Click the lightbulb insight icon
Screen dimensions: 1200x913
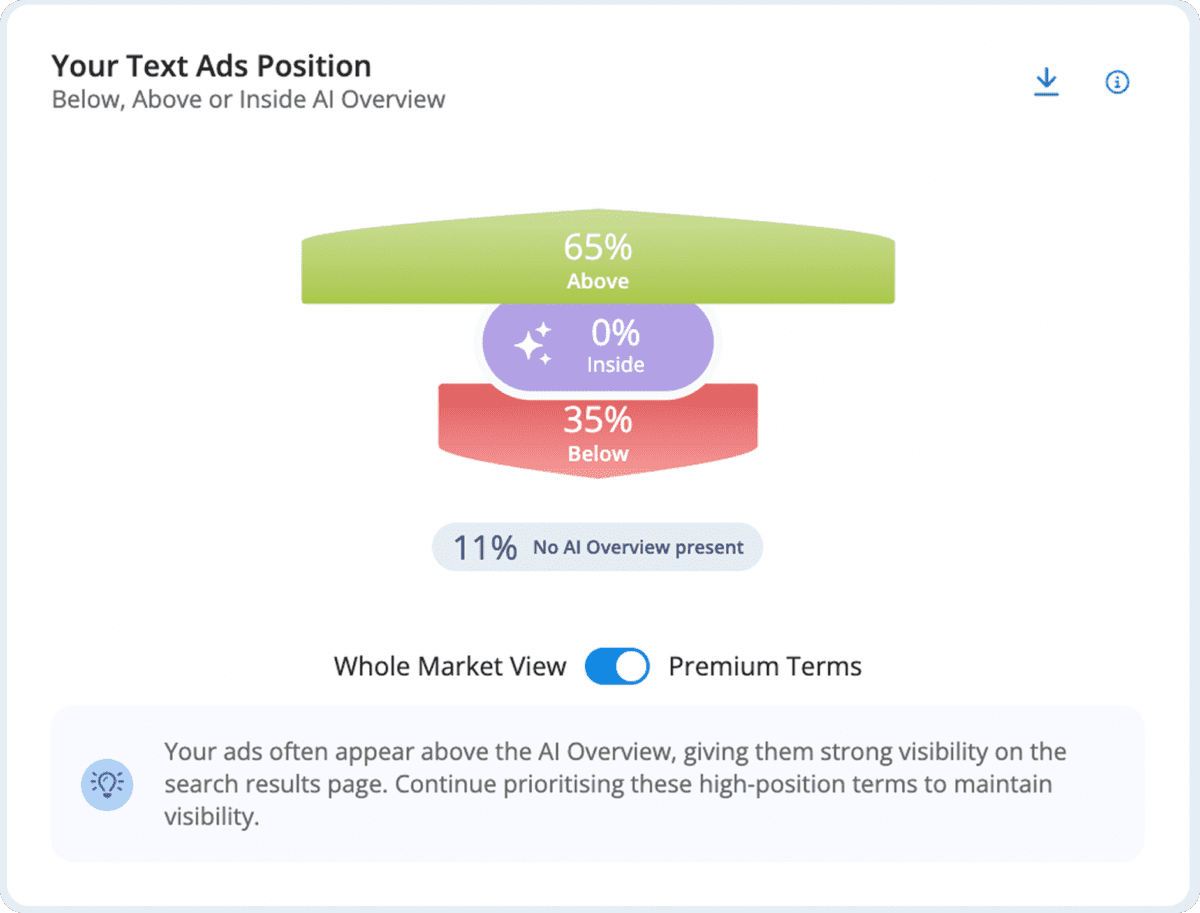click(x=107, y=784)
